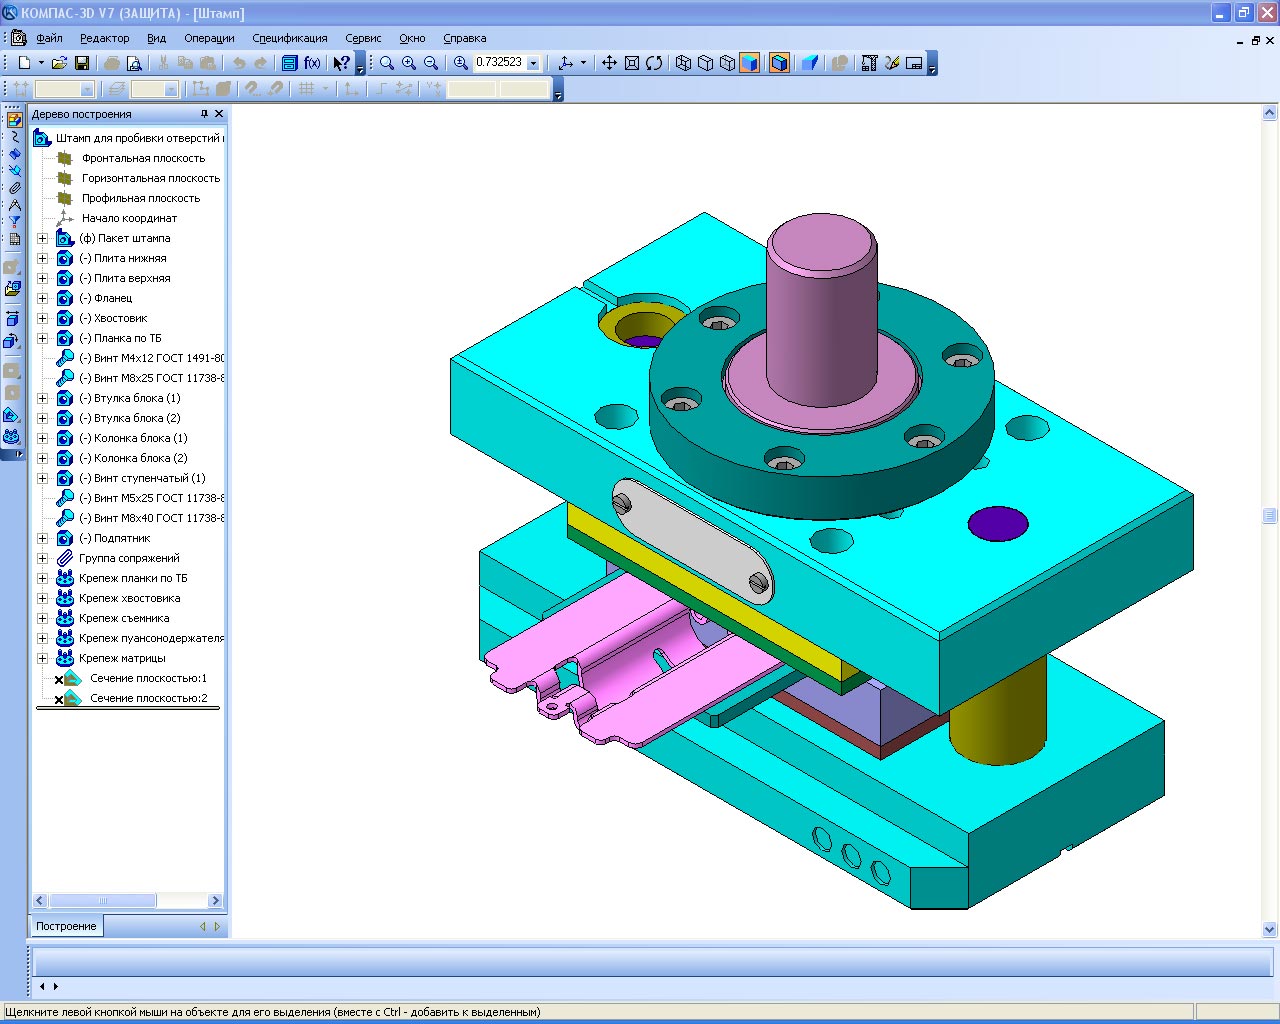Open the Specification table side panel
Screen dimensions: 1280x1024
coord(14,239)
